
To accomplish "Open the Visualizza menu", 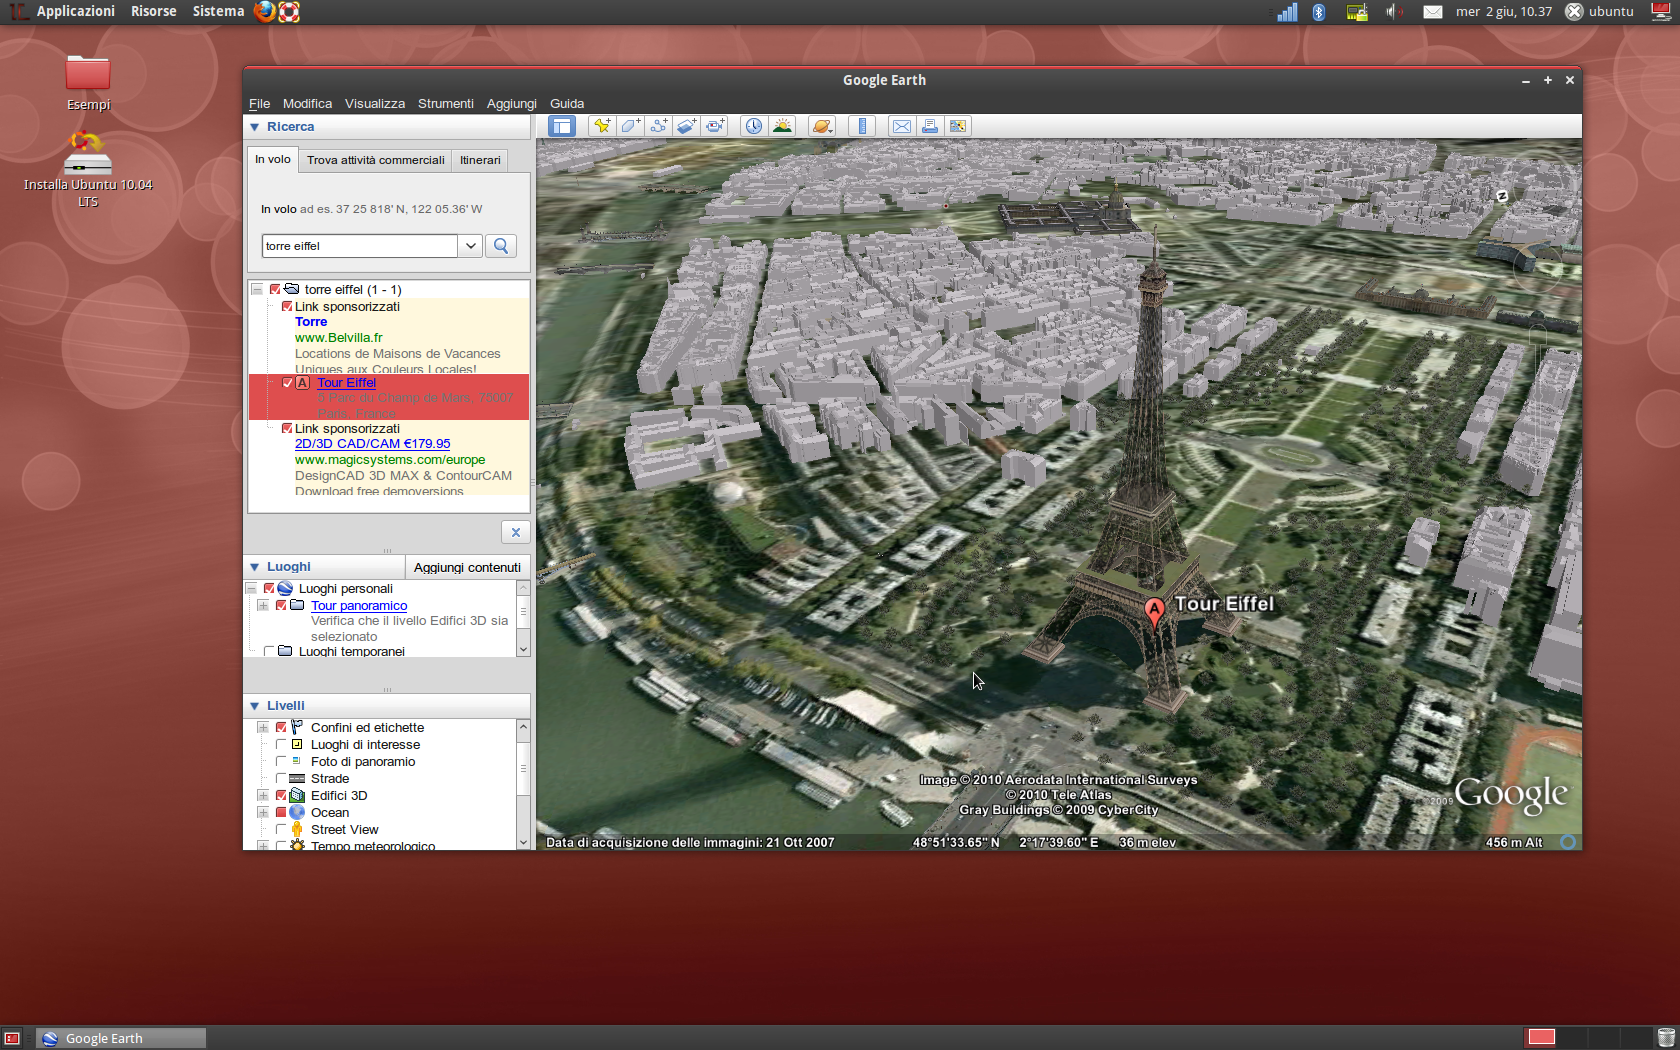I will [x=375, y=103].
